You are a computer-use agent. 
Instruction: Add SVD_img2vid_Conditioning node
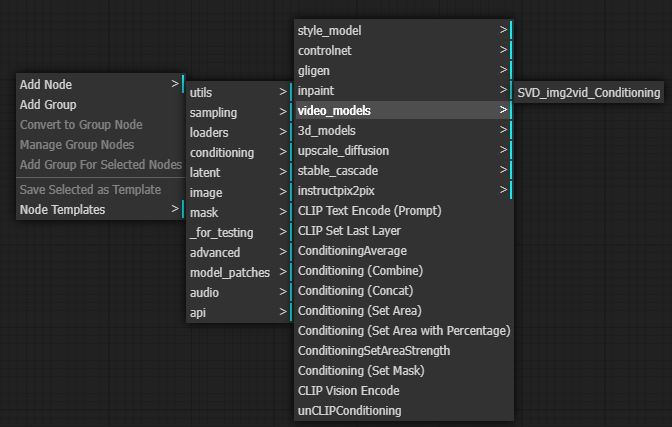point(588,92)
